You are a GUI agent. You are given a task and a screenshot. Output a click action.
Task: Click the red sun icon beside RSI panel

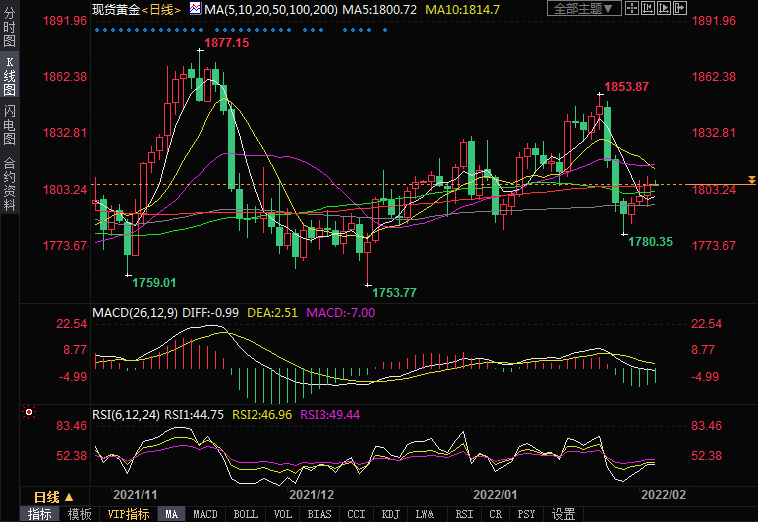[x=29, y=412]
